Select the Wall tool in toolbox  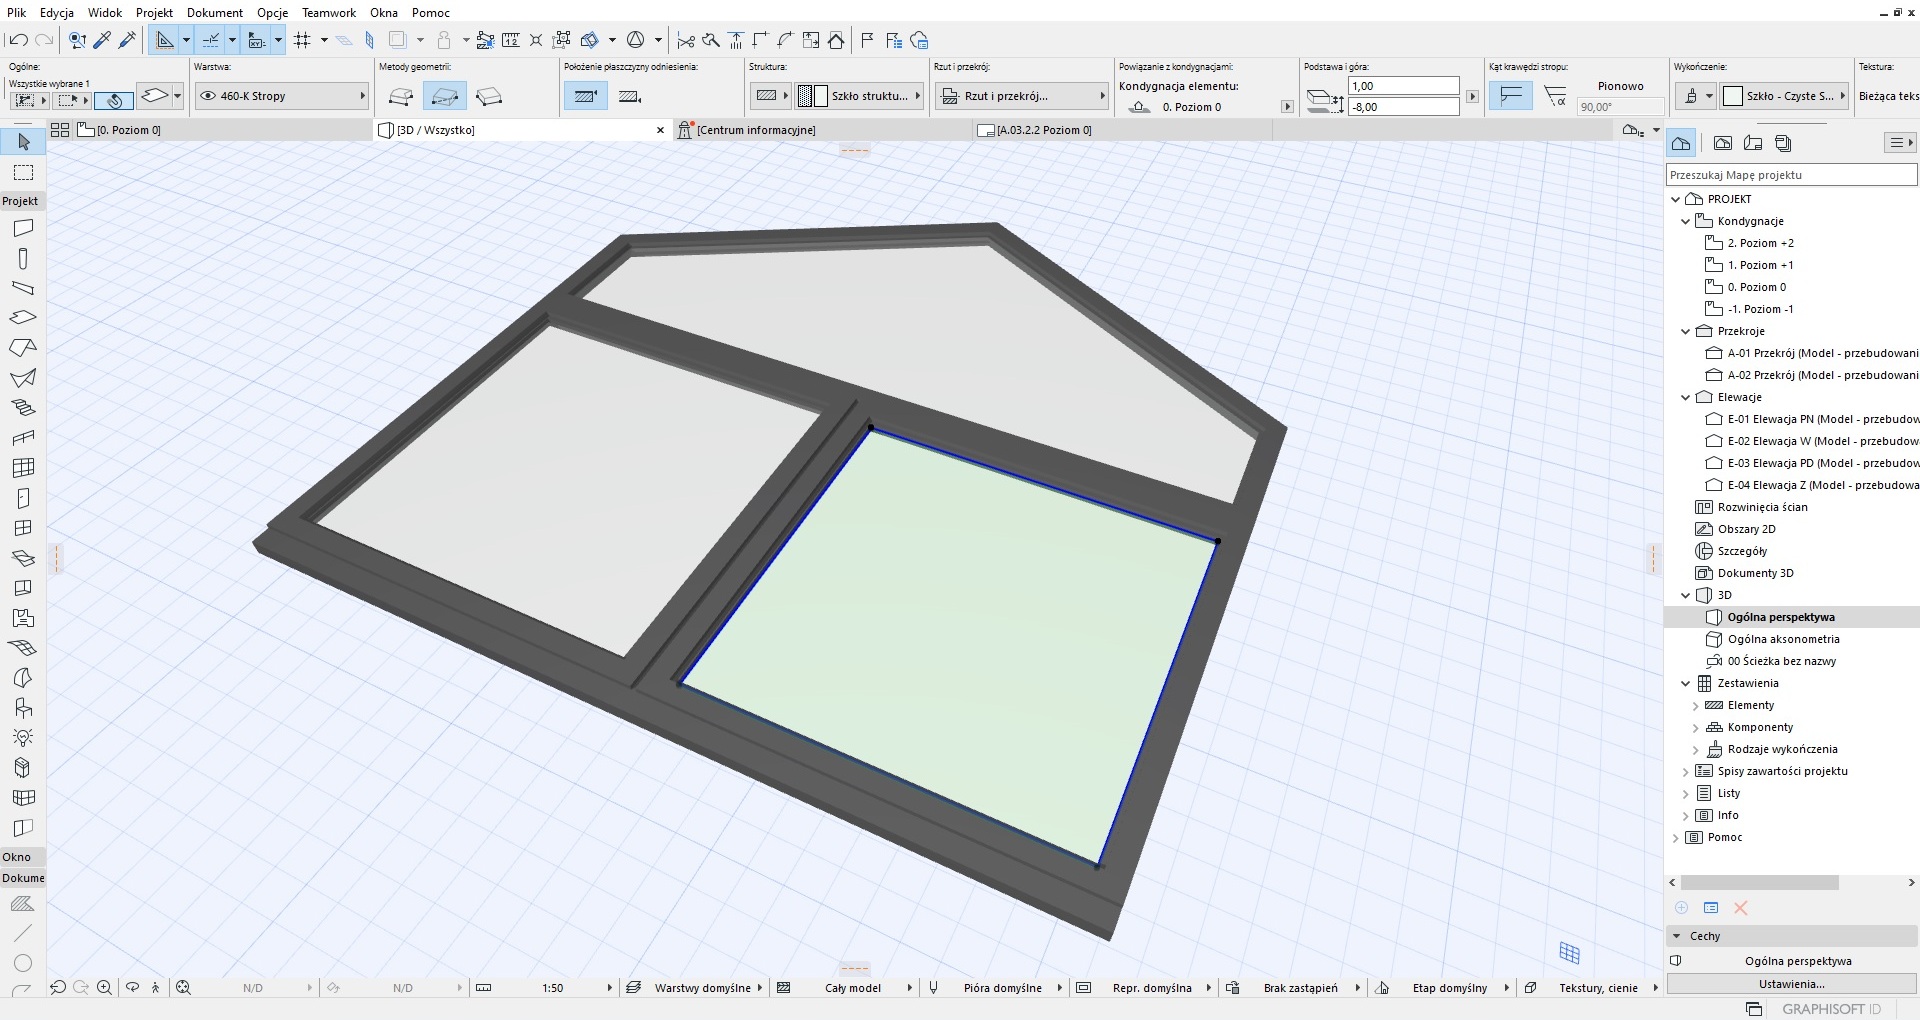(x=23, y=228)
